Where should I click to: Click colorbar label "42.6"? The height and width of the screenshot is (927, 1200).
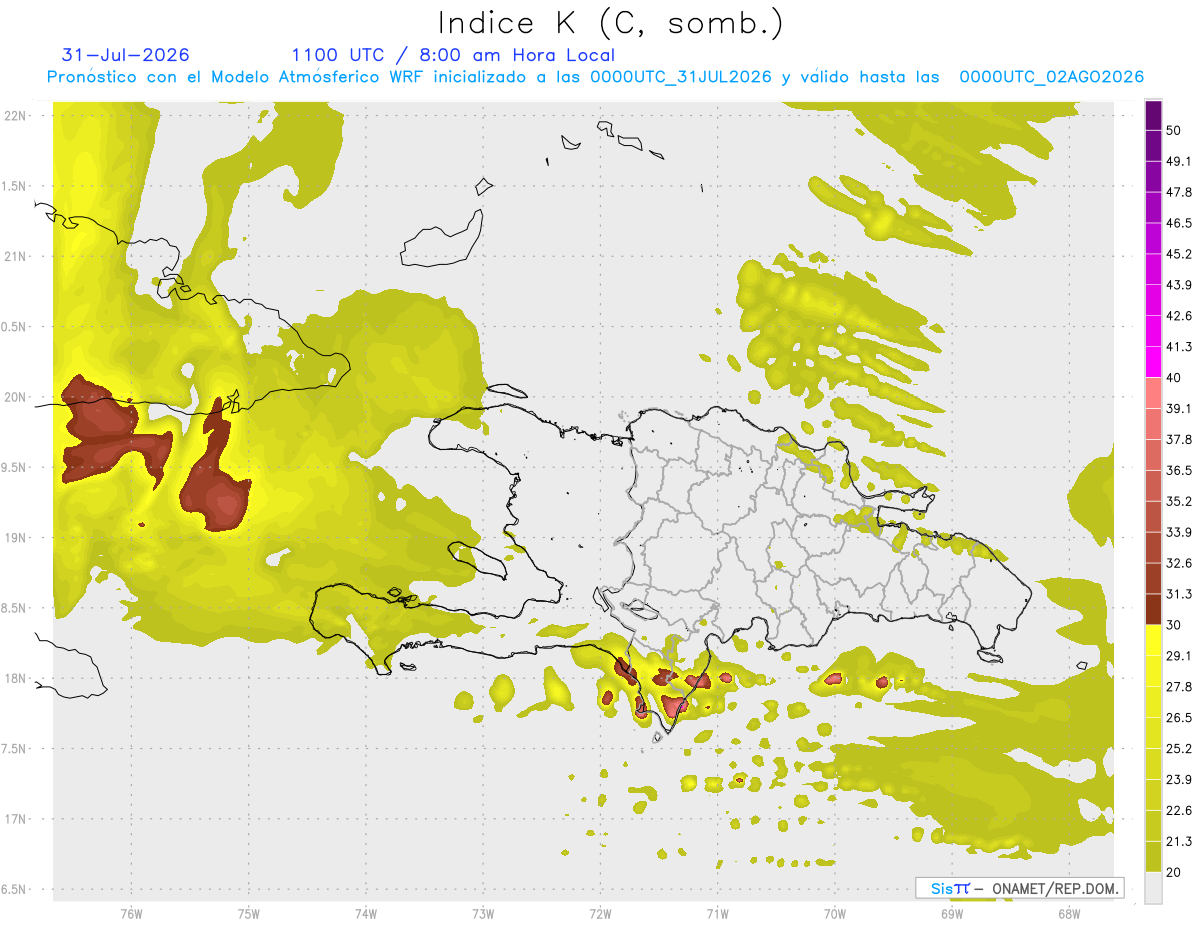[1179, 316]
